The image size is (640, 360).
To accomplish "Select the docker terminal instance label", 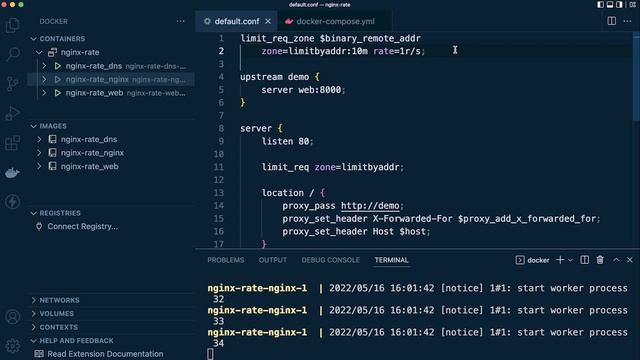I will 533,260.
